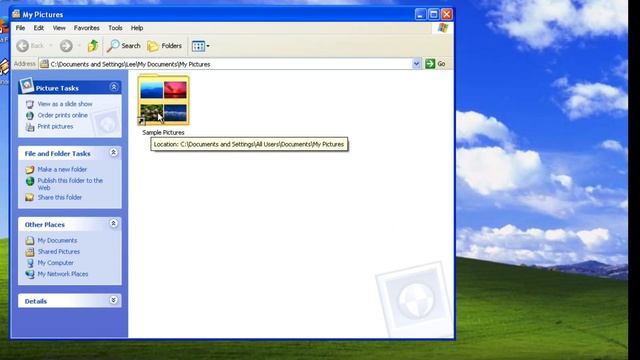Open the Favorites menu
Viewport: 640px width, 360px height.
[87, 28]
